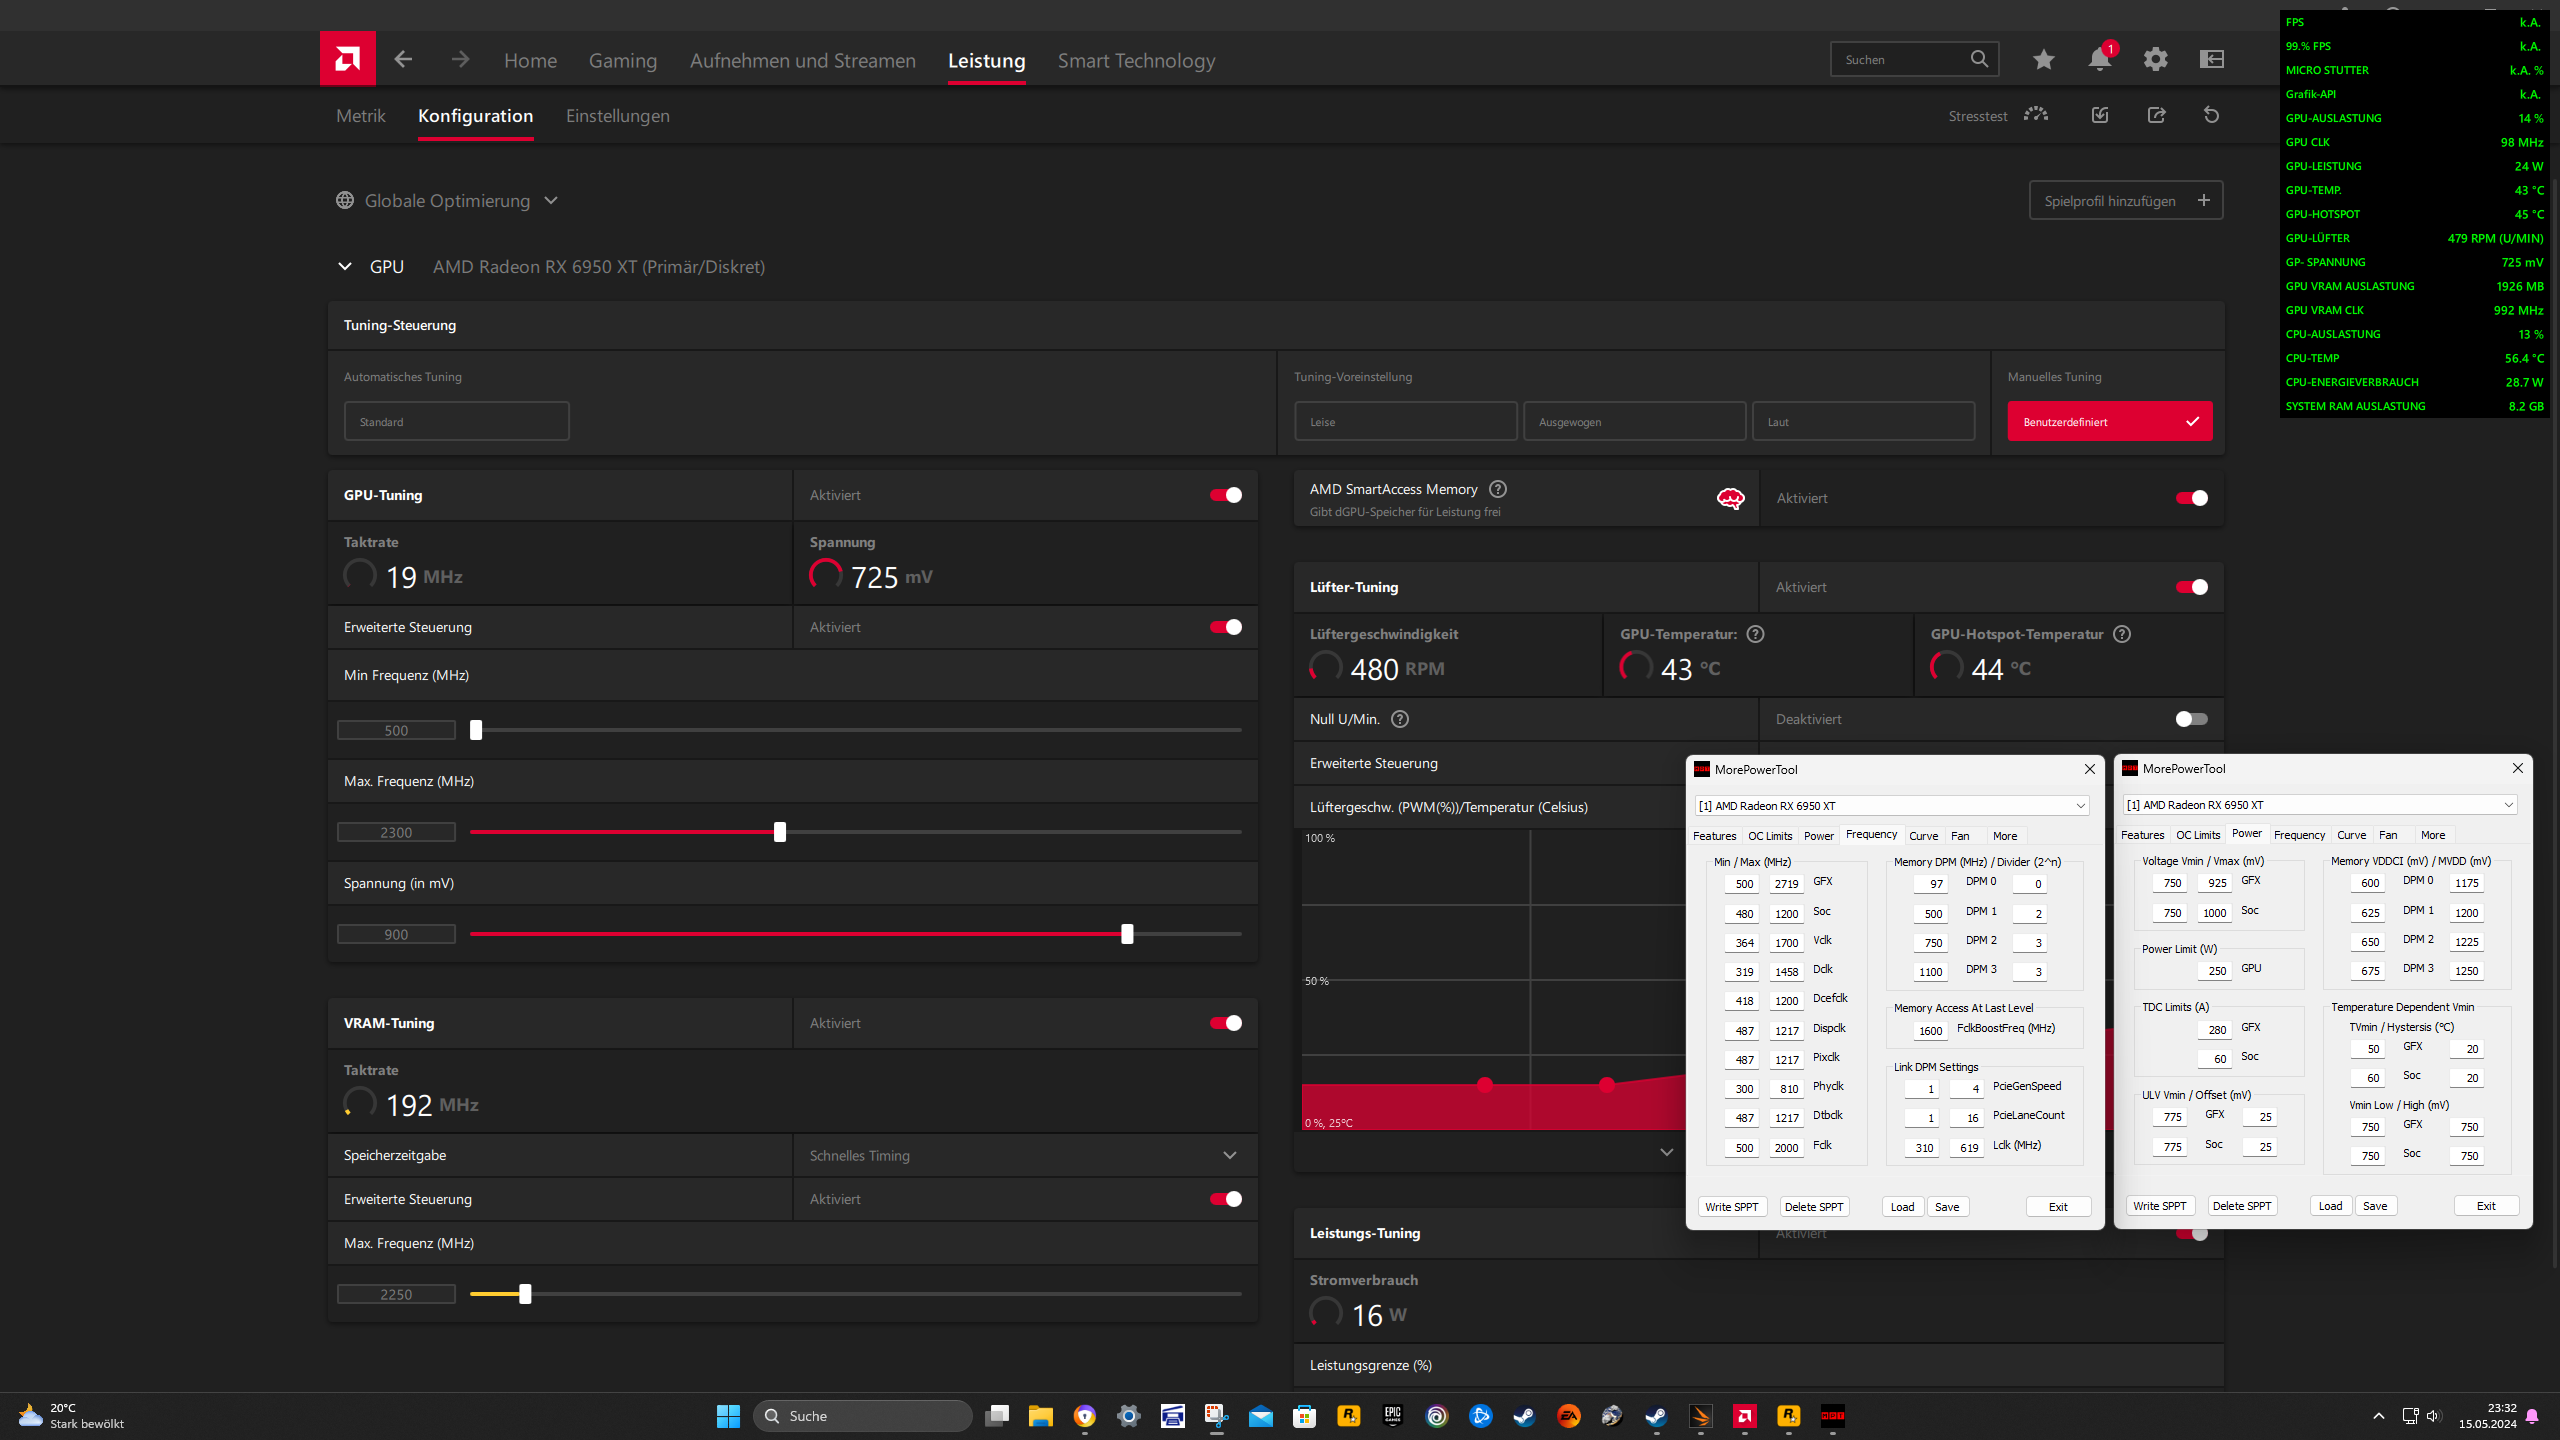
Task: Open settings gear icon in header
Action: 2155,60
